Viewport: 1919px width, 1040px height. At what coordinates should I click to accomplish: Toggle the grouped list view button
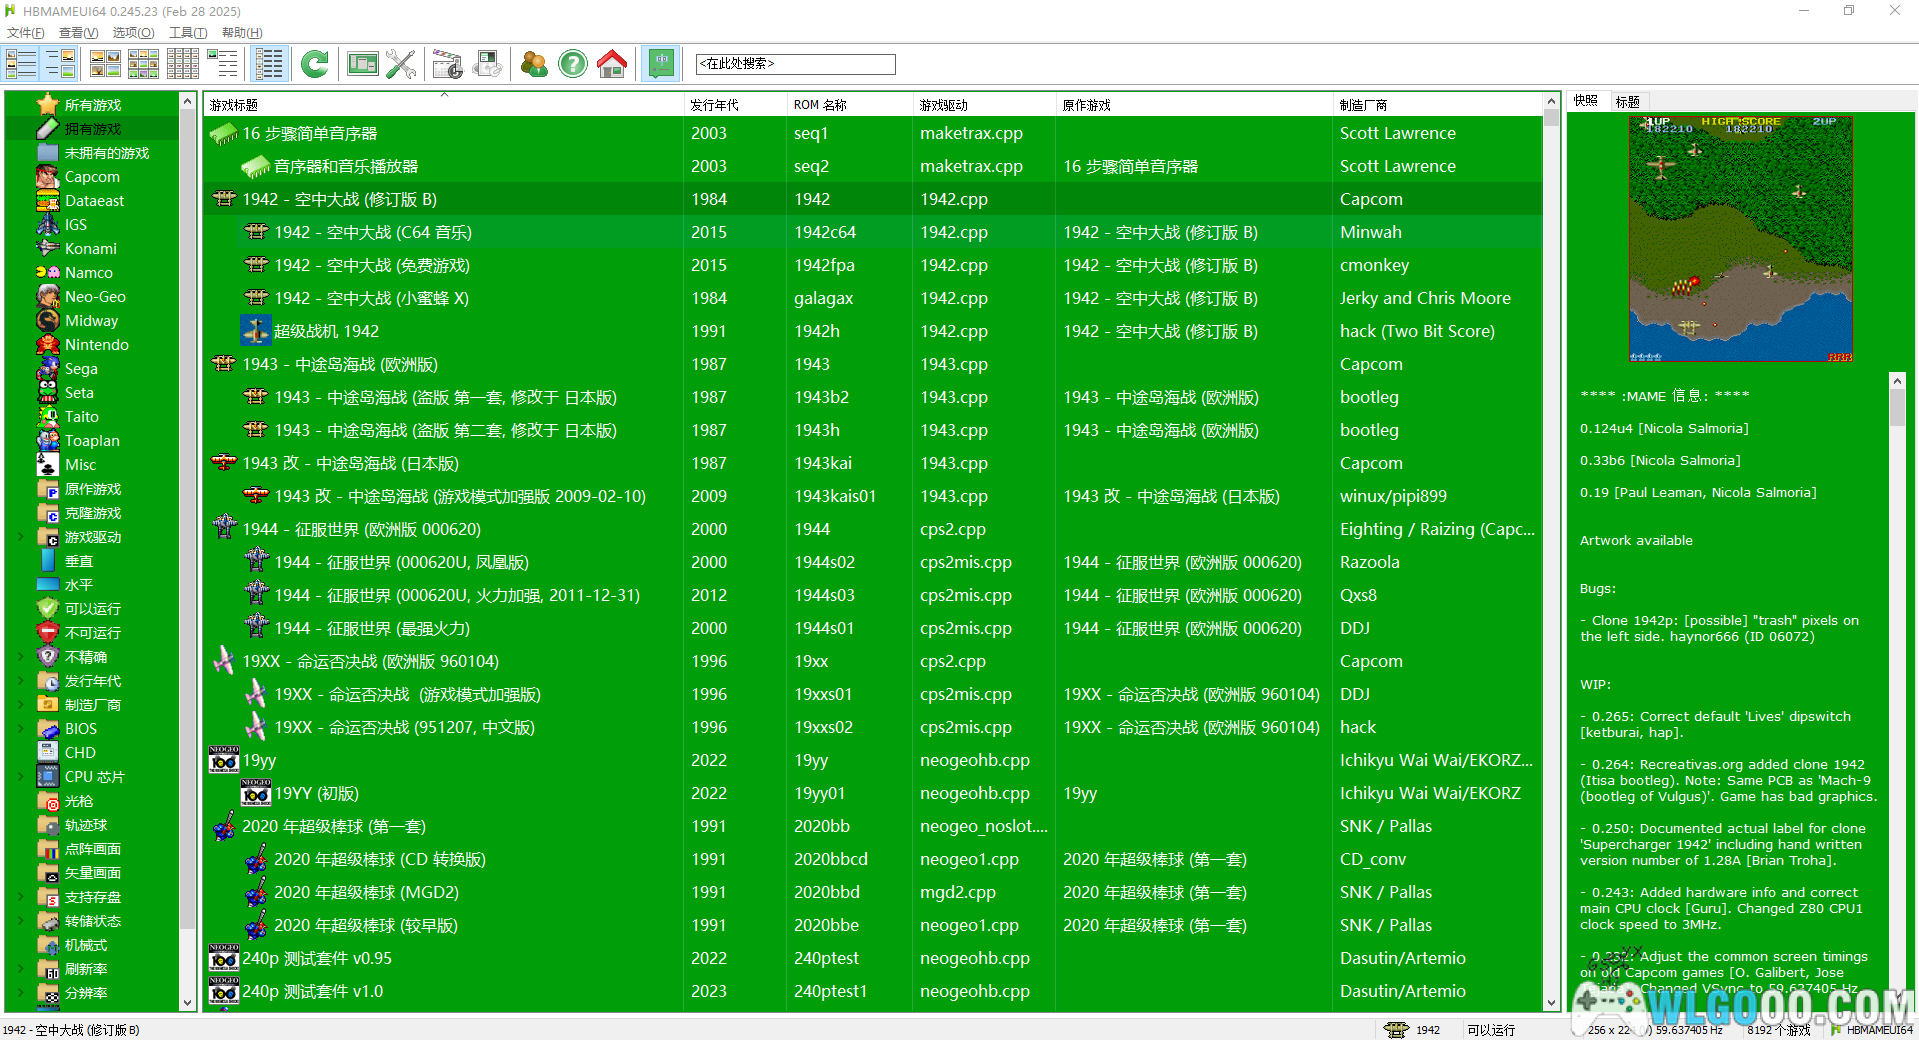269,65
